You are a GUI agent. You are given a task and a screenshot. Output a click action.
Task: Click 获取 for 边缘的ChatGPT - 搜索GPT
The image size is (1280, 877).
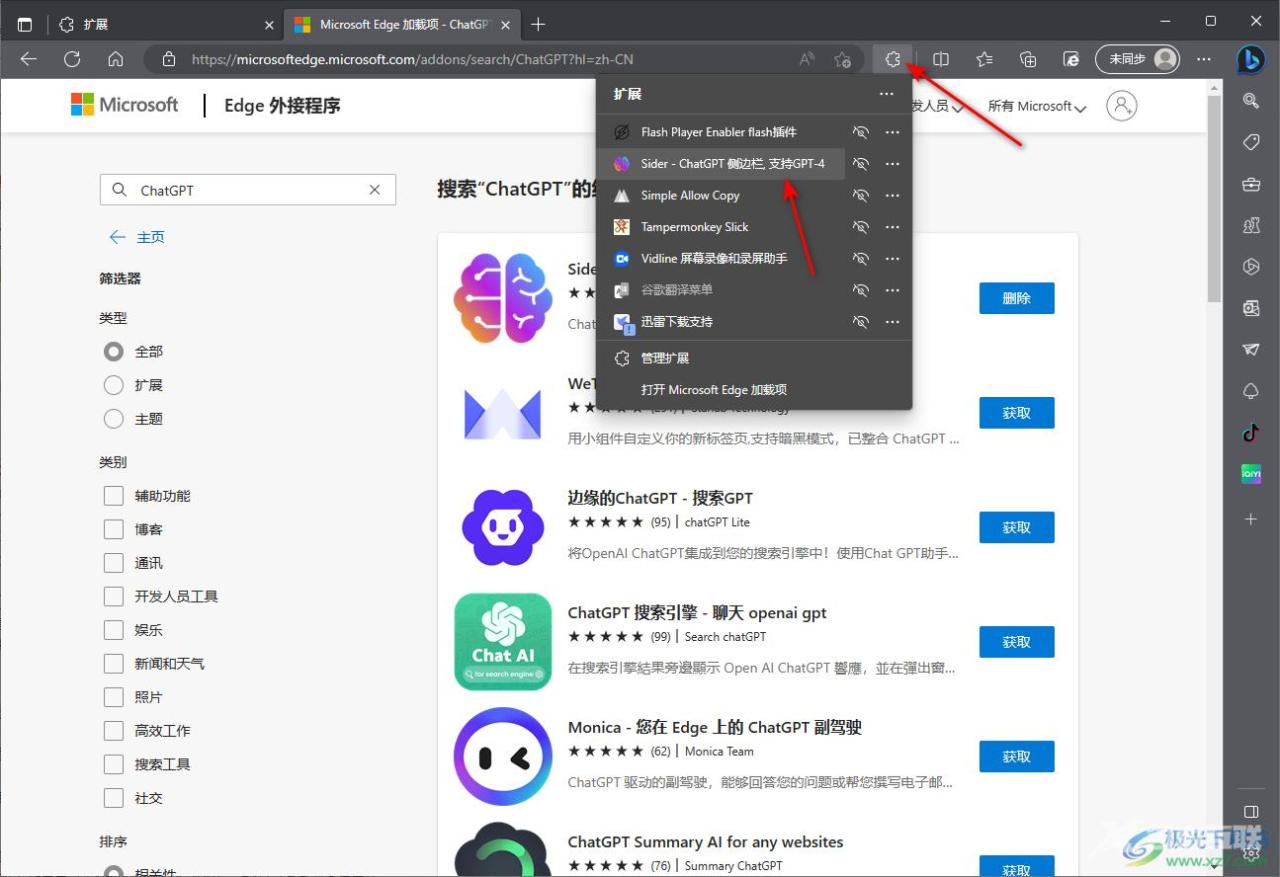tap(1016, 527)
